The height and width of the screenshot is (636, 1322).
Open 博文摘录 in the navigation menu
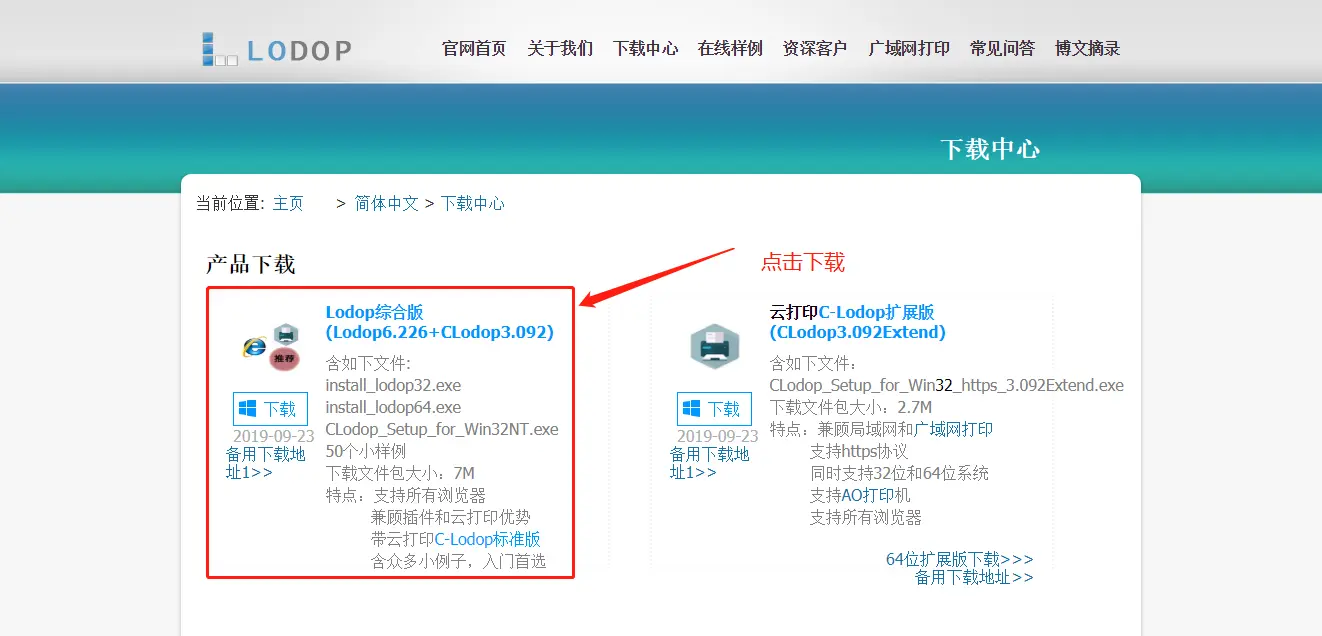pyautogui.click(x=1087, y=48)
